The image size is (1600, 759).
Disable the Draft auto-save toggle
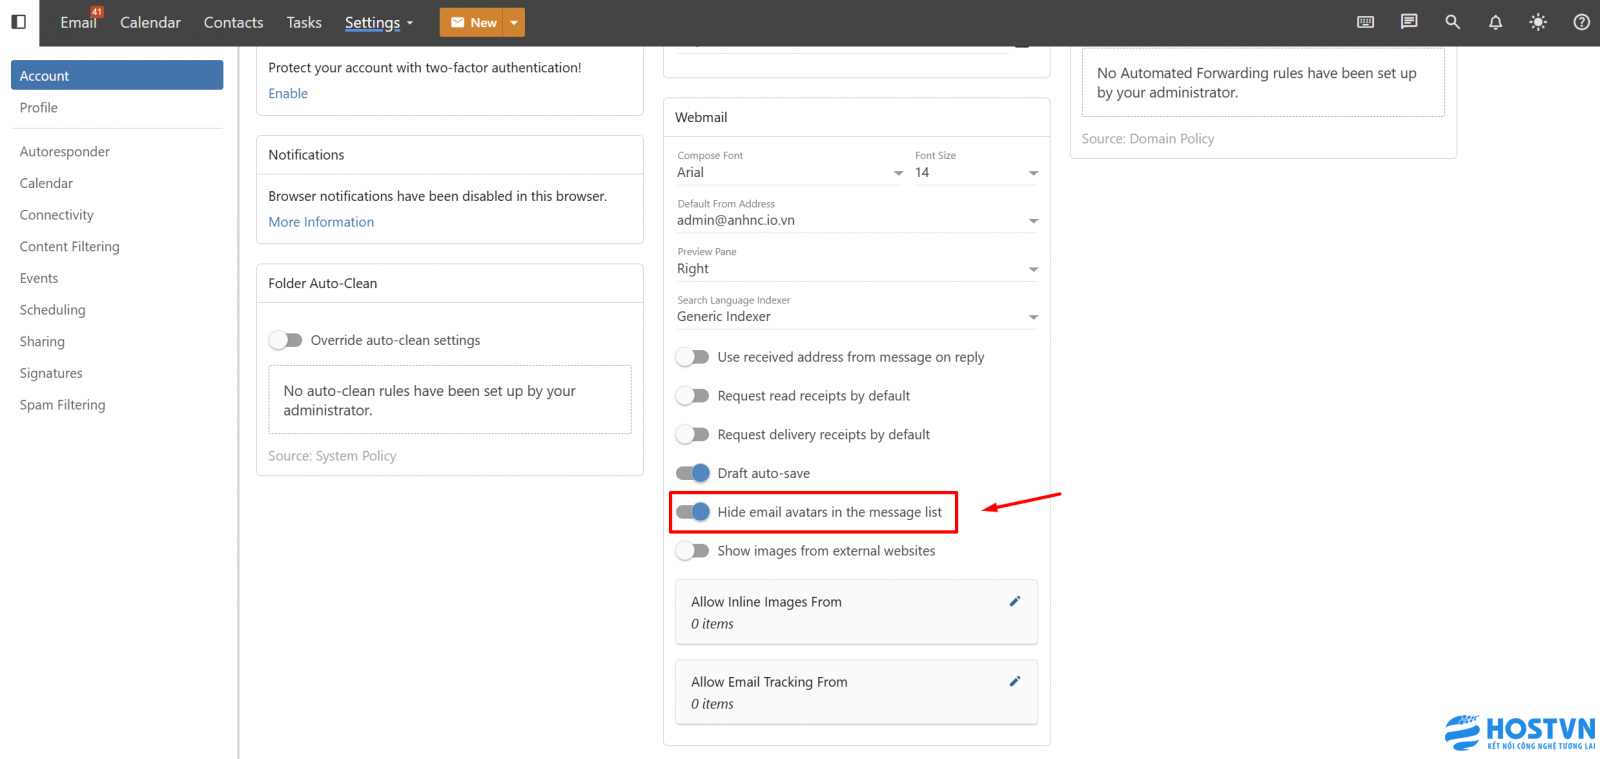pos(692,473)
